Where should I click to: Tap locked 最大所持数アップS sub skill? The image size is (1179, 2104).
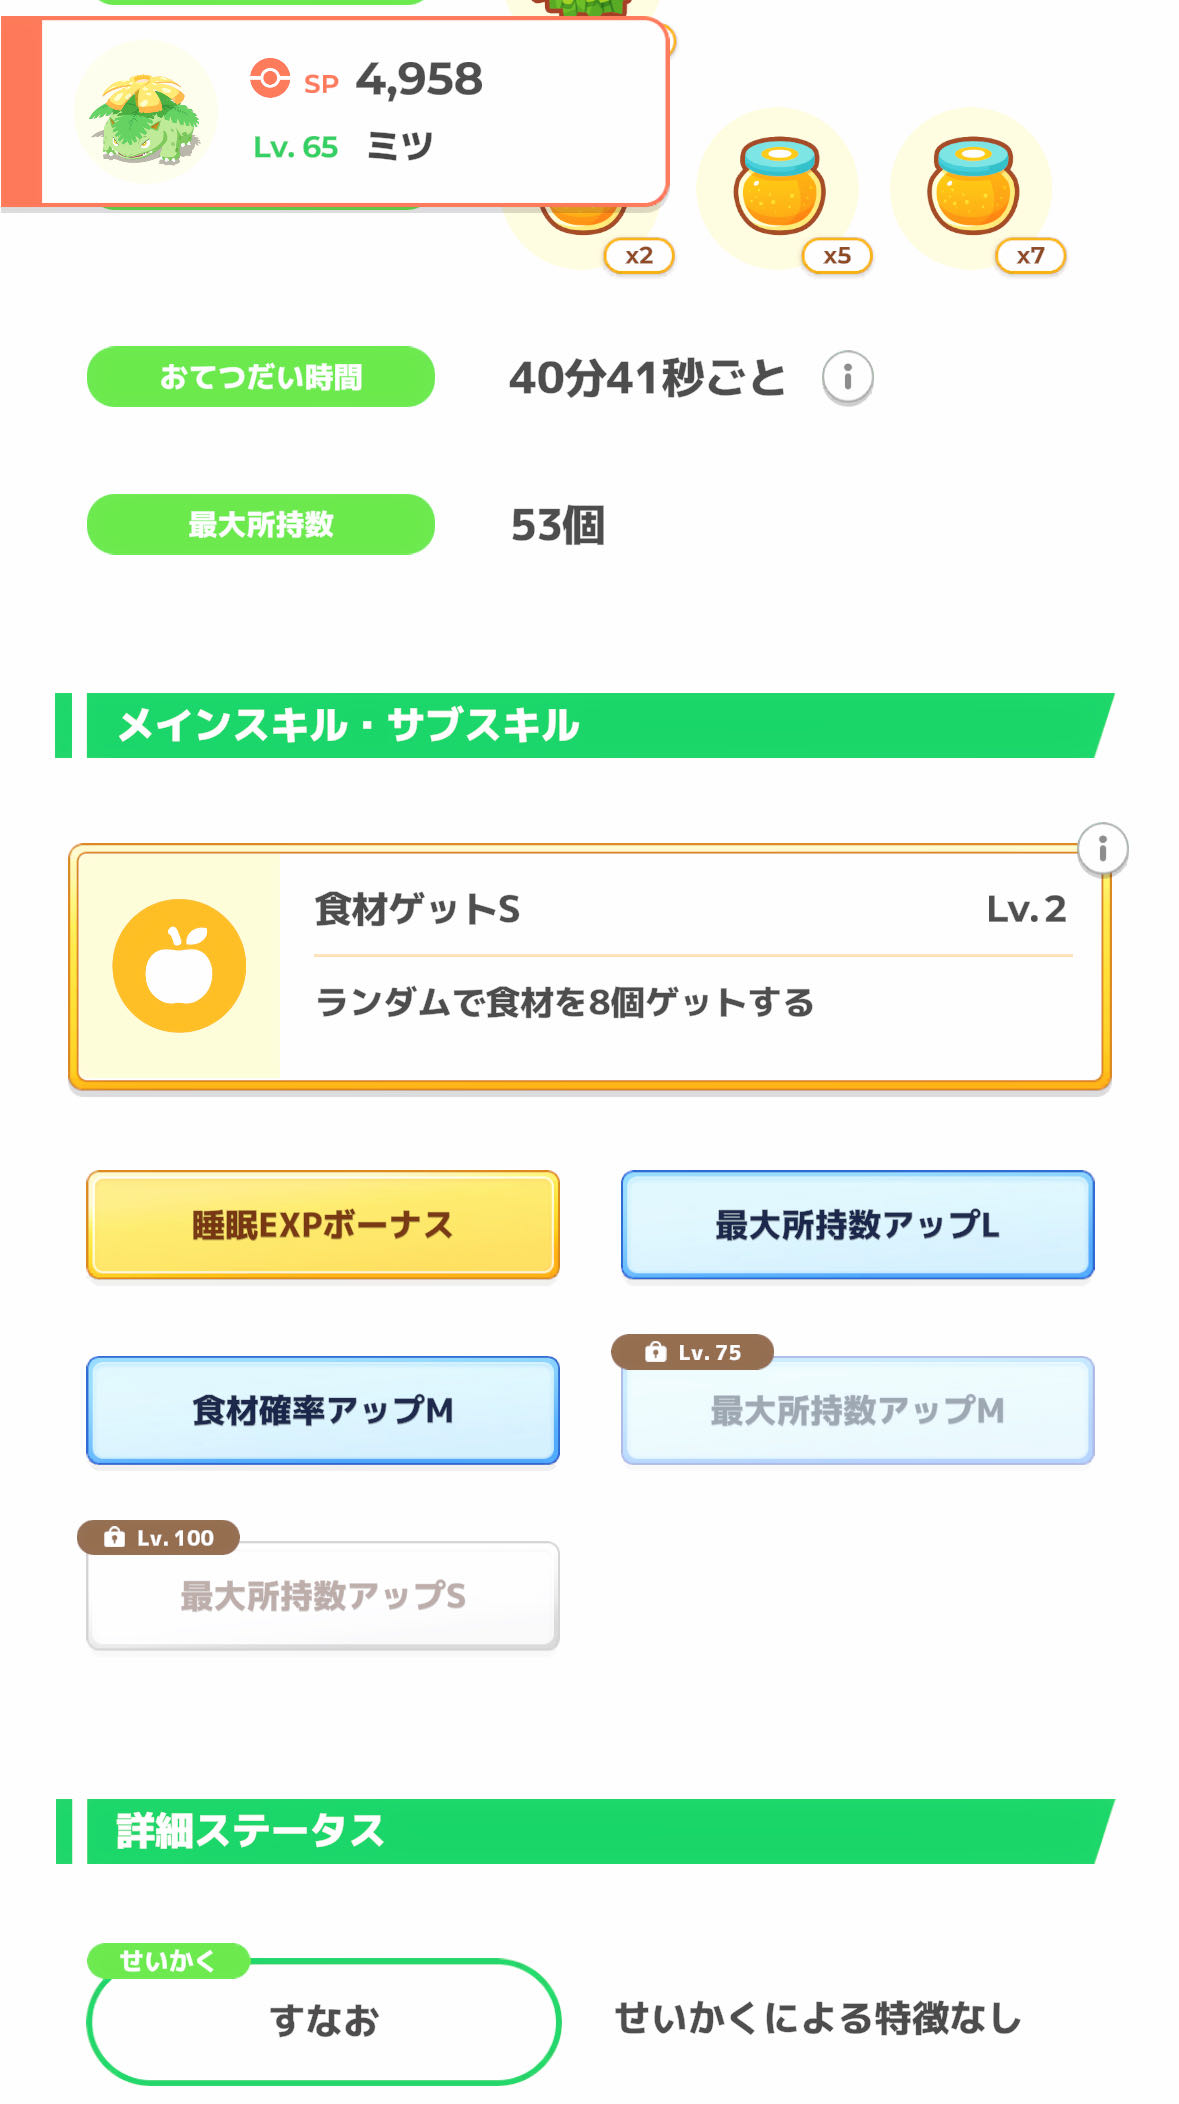click(323, 1596)
